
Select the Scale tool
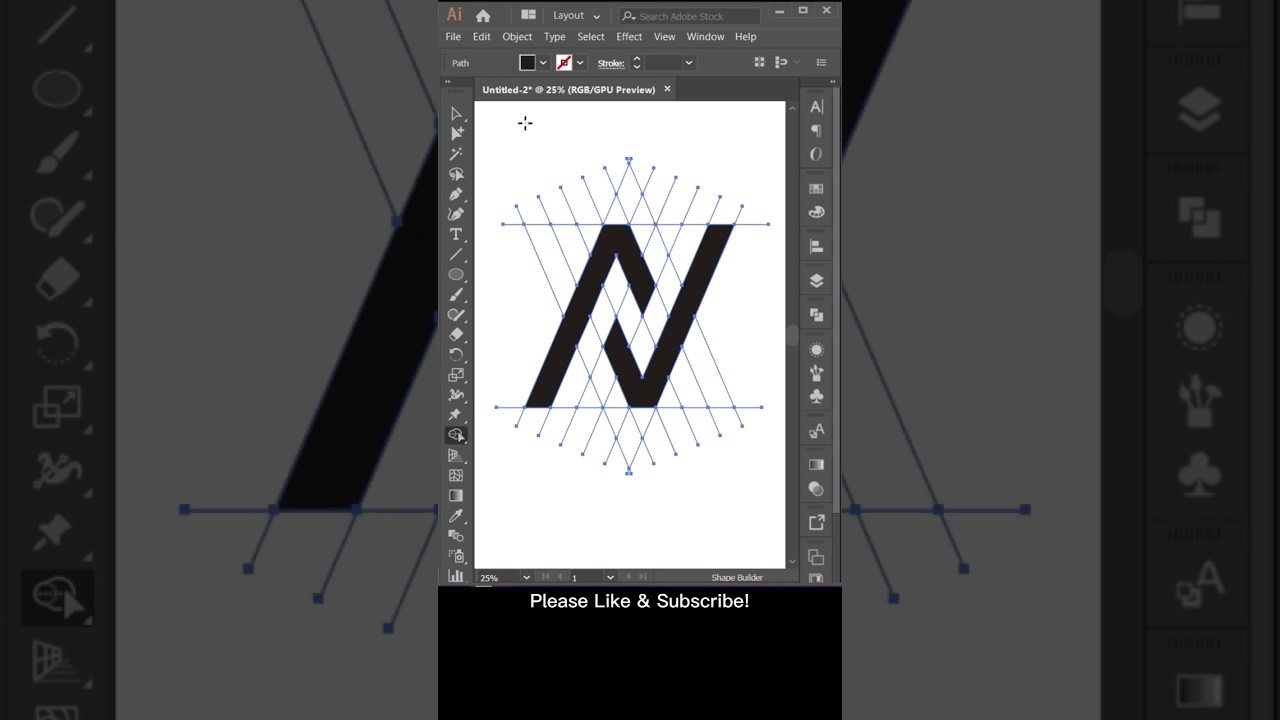456,375
